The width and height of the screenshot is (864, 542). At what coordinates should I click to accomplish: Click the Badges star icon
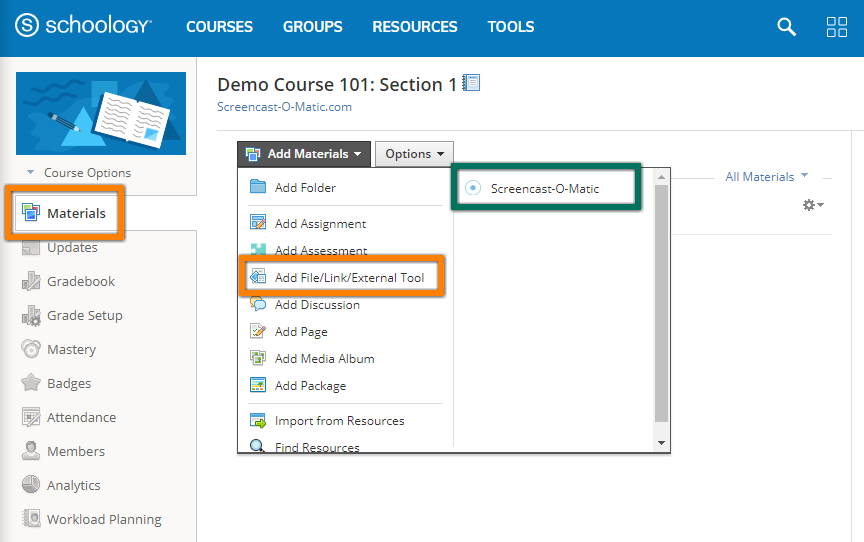[31, 383]
